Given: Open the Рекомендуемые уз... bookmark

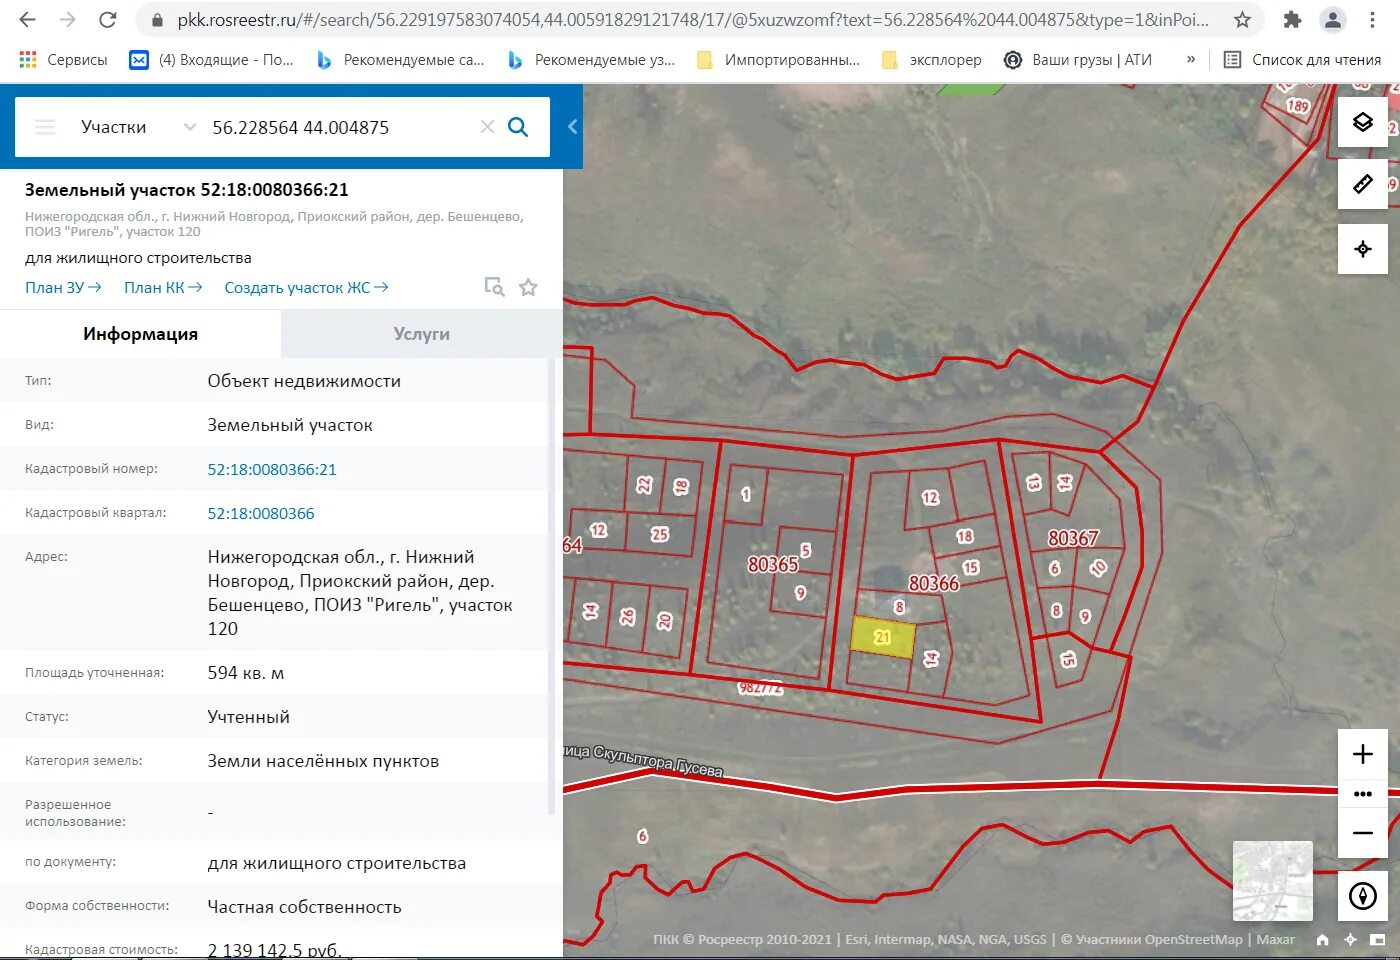Looking at the screenshot, I should click(x=591, y=60).
